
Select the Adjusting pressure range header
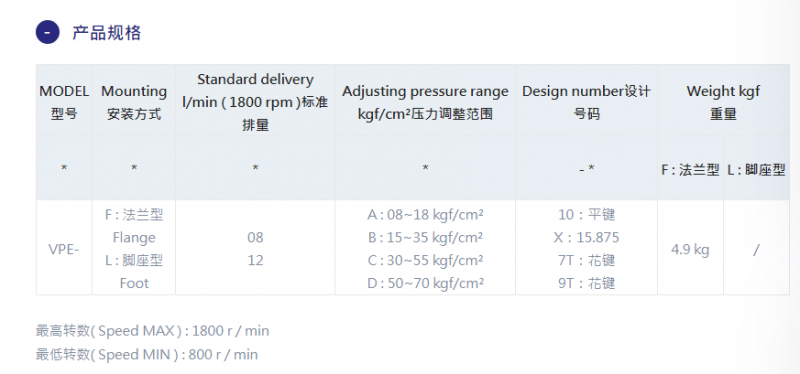[x=425, y=102]
